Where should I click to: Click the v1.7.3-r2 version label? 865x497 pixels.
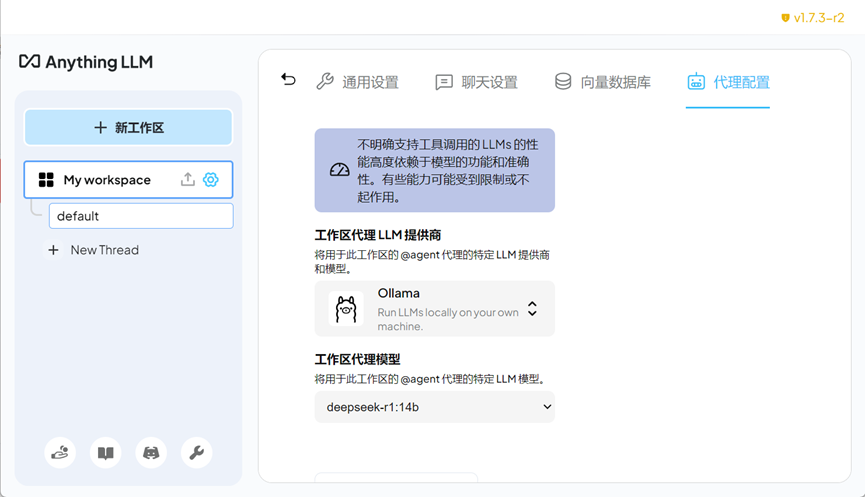pyautogui.click(x=819, y=18)
